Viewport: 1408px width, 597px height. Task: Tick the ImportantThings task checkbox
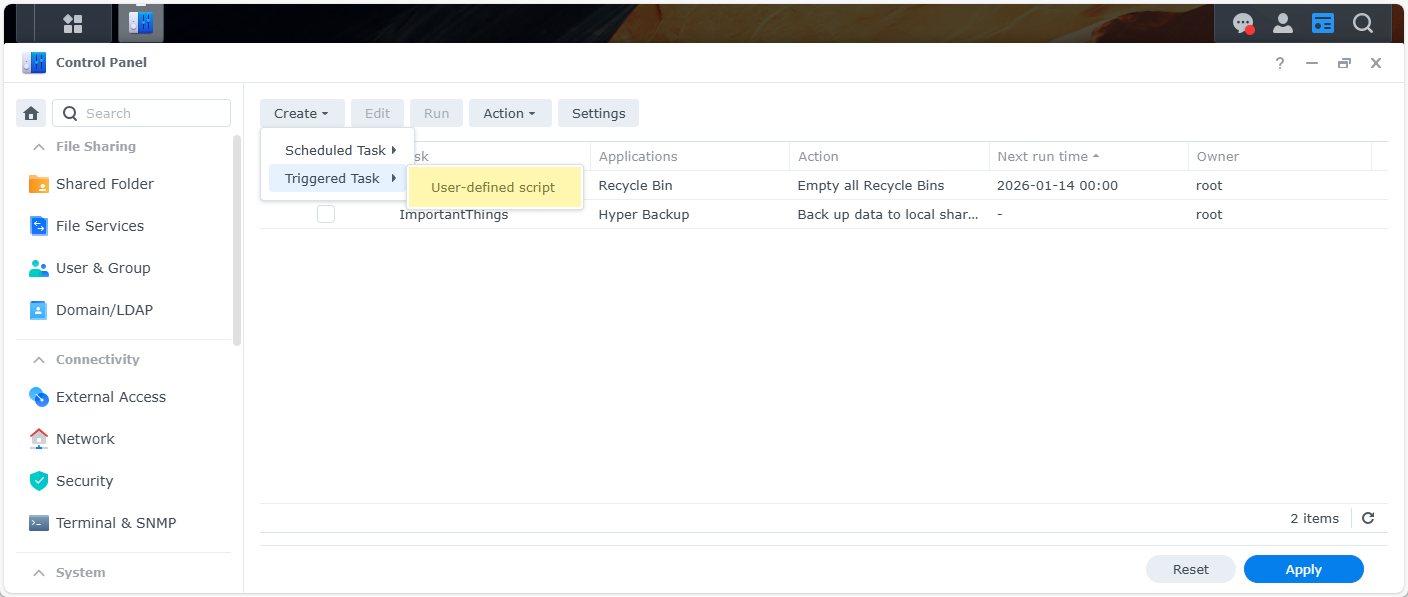pos(326,214)
